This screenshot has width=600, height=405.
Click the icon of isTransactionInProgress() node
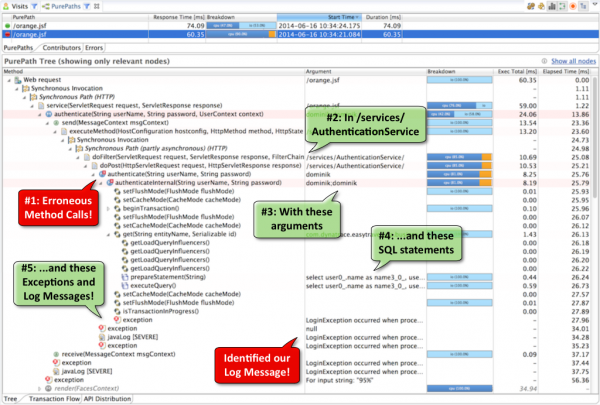[x=117, y=311]
